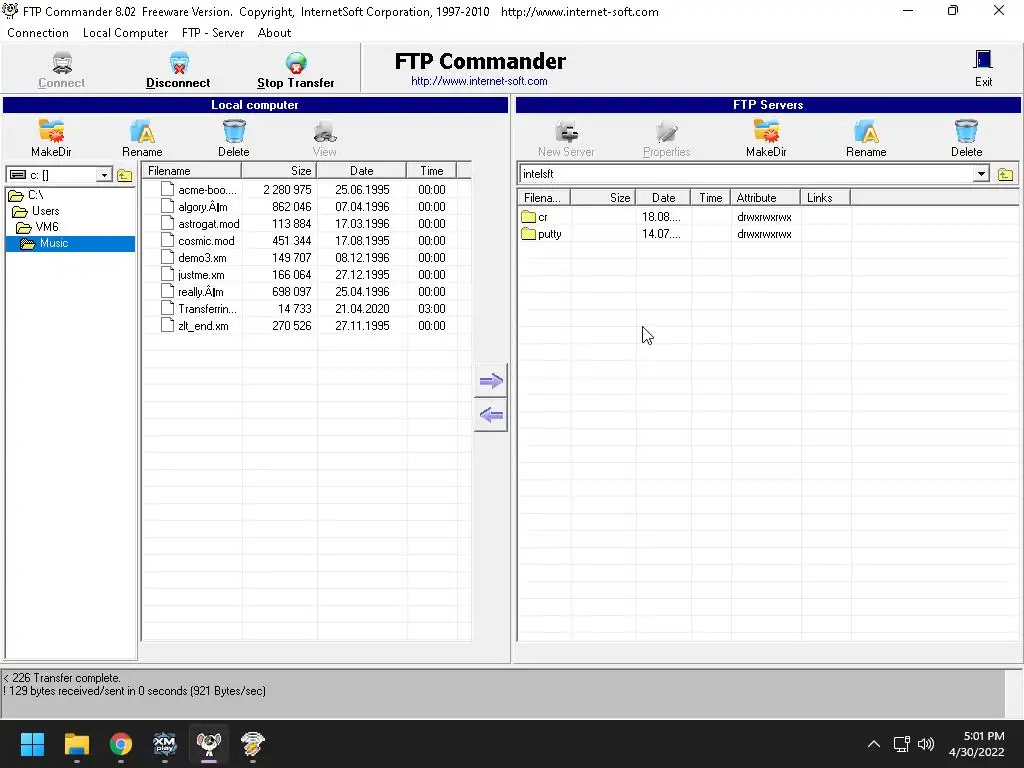Click FTP Servers Delete trash icon
The image size is (1024, 768).
966,131
